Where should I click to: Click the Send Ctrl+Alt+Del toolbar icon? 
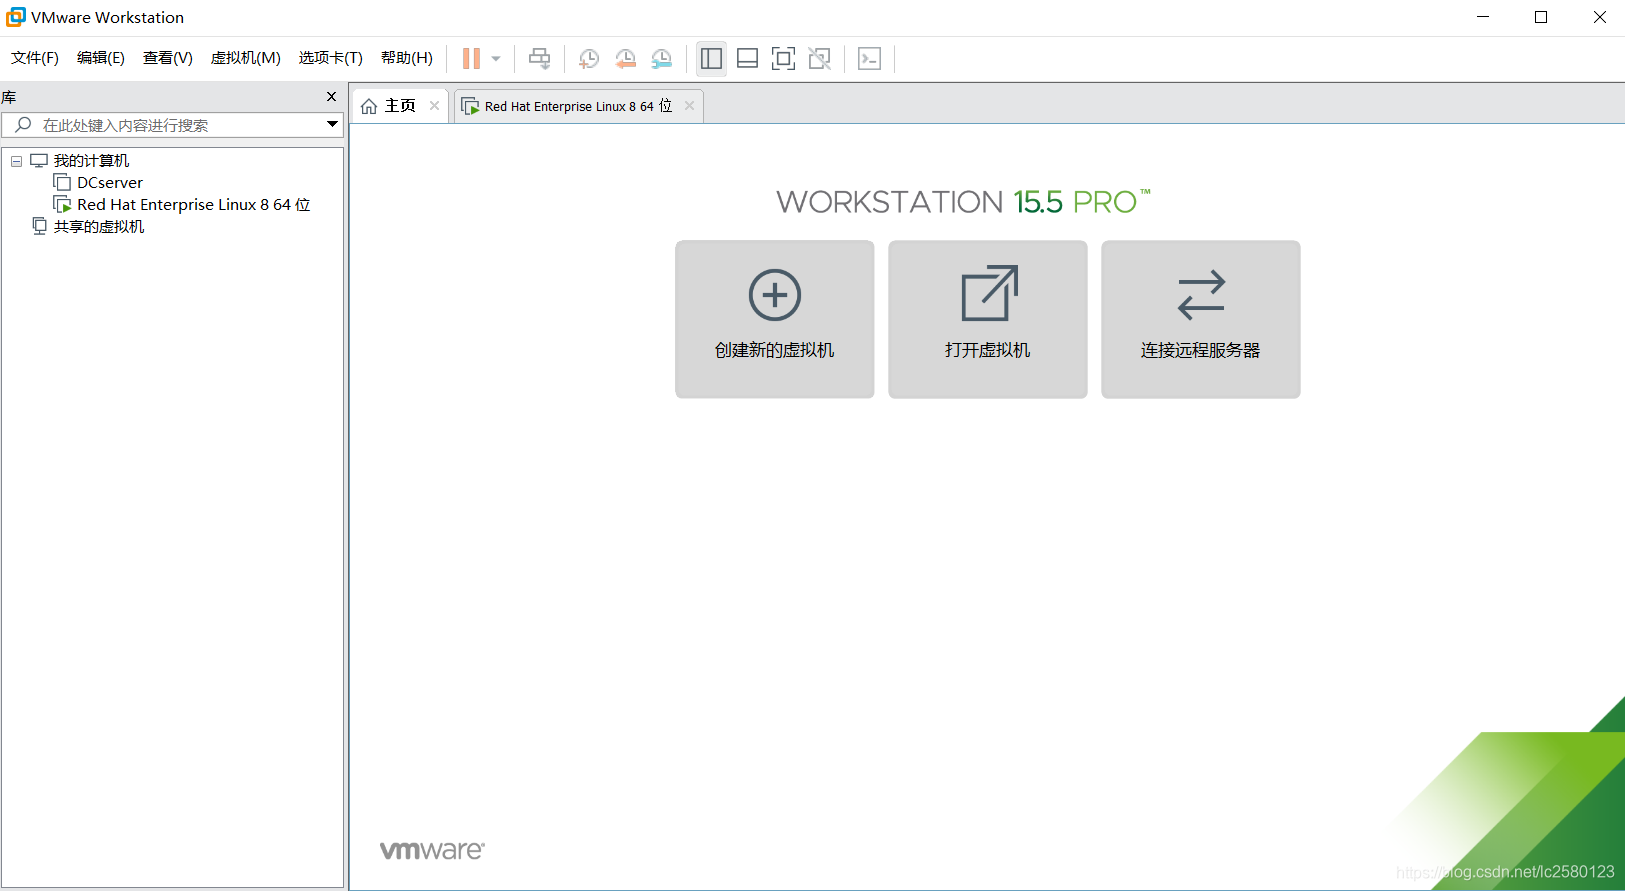(540, 59)
